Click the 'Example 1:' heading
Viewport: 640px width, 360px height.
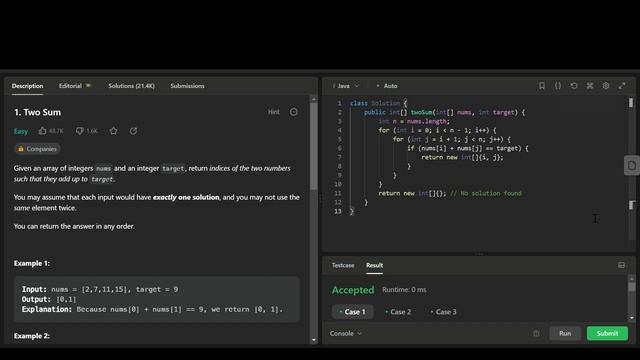click(32, 263)
